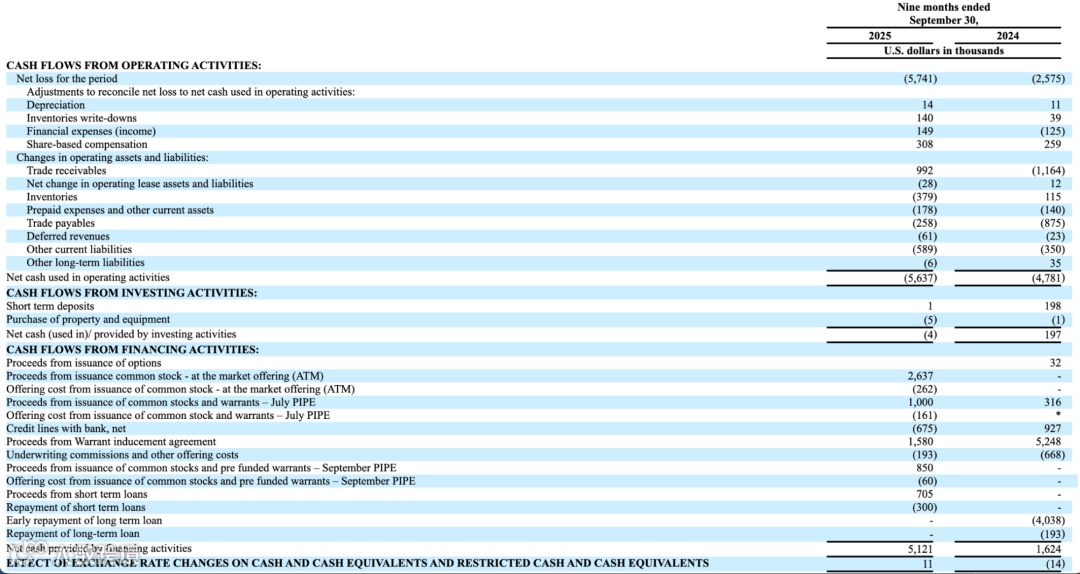Select 'Purchase of property and equipment' label
This screenshot has width=1080, height=574.
[88, 319]
